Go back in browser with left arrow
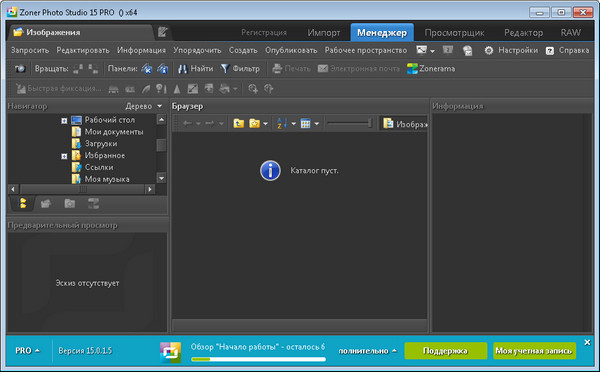The width and height of the screenshot is (600, 372). [188, 124]
